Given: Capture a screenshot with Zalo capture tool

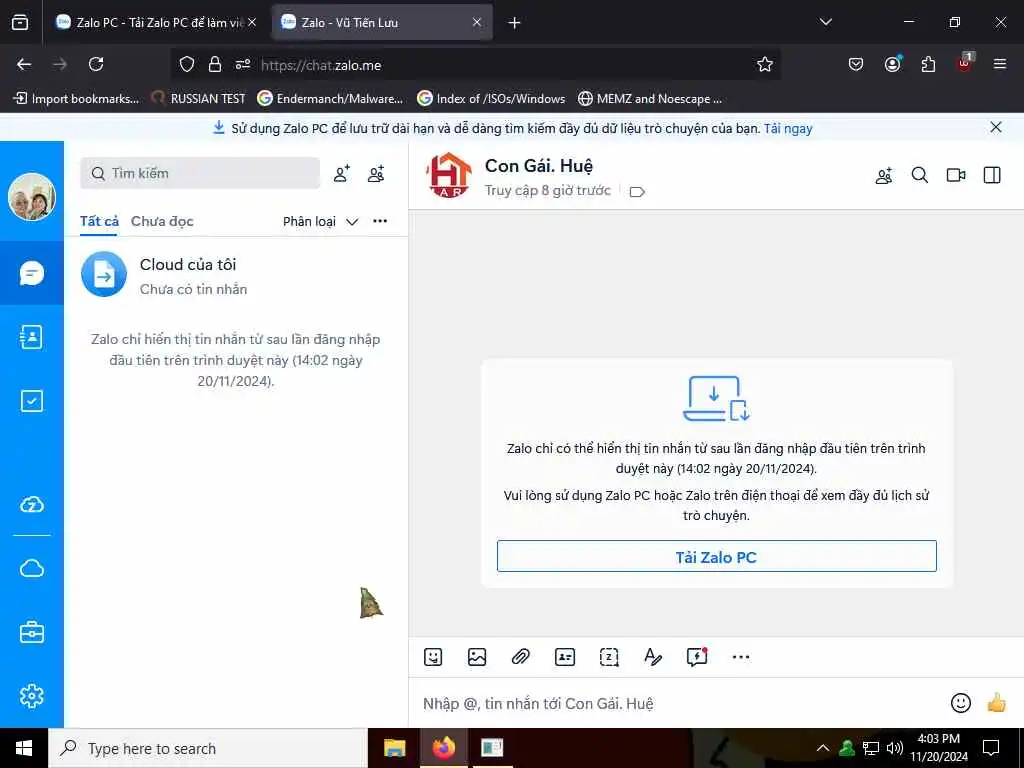Looking at the screenshot, I should [x=609, y=657].
